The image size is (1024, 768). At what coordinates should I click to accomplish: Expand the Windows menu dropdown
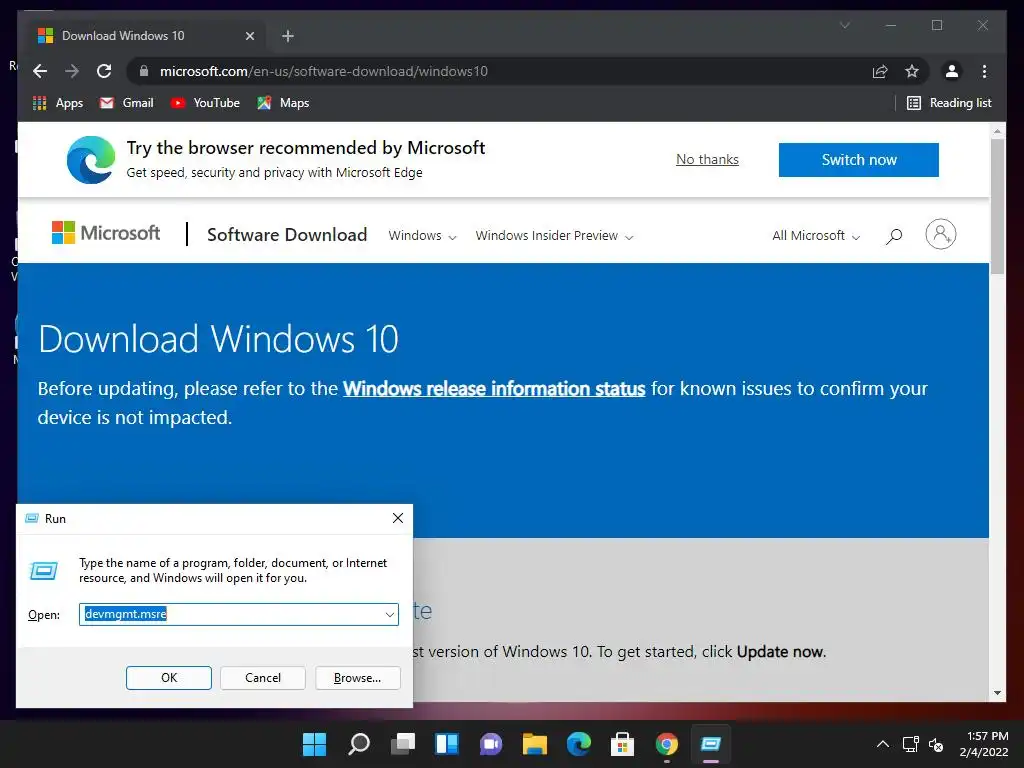[422, 236]
